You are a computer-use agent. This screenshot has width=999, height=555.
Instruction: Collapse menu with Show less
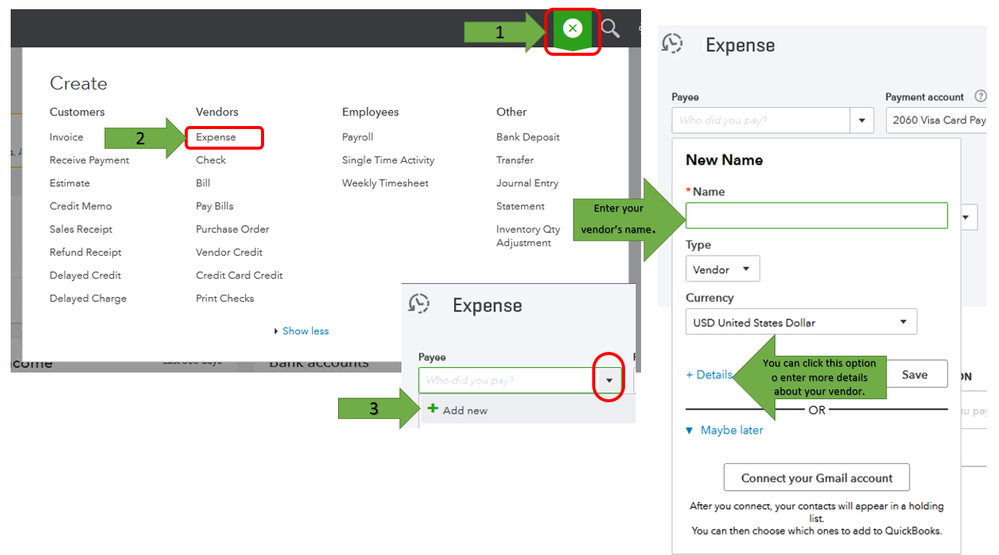pyautogui.click(x=301, y=331)
